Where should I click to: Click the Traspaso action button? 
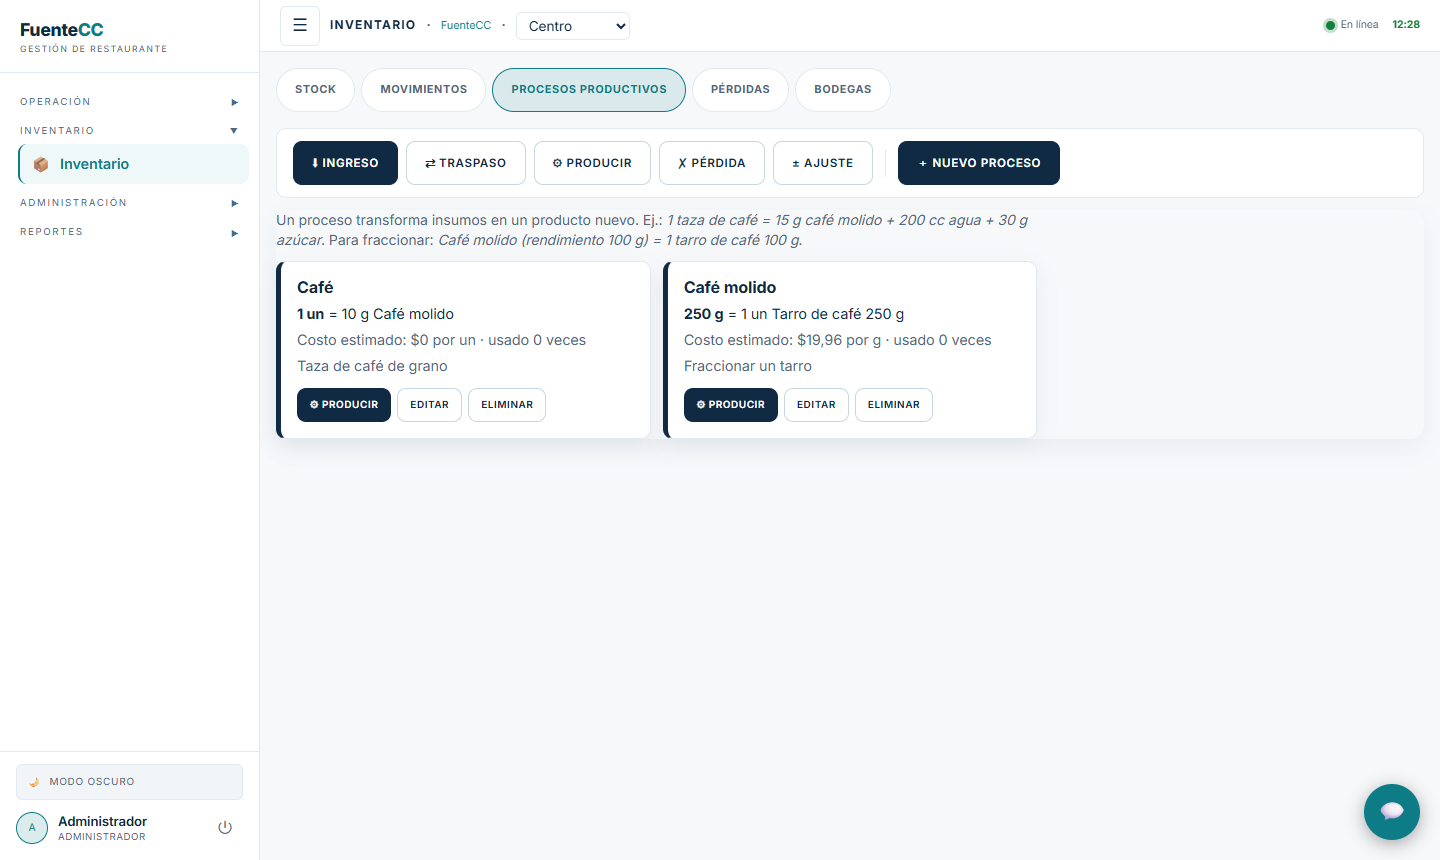click(466, 163)
